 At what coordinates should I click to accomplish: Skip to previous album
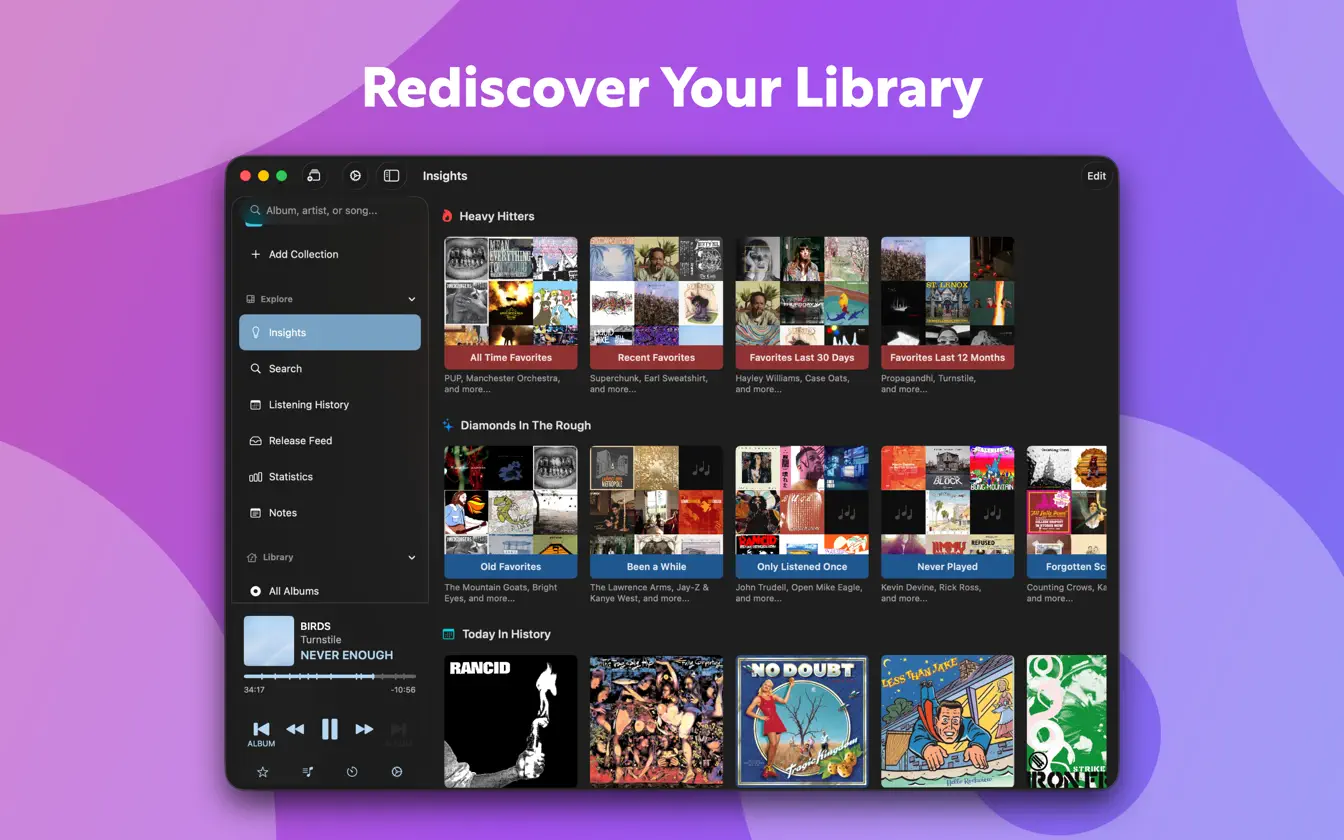point(261,733)
